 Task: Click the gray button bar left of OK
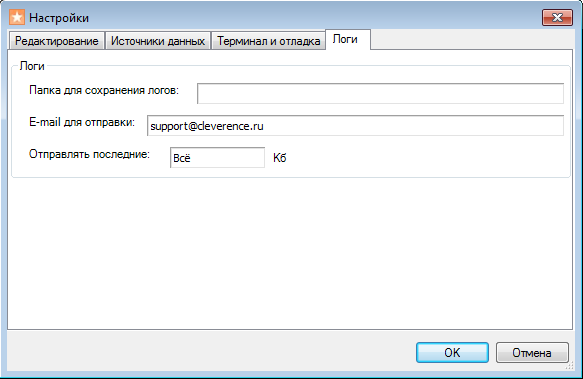(211, 351)
